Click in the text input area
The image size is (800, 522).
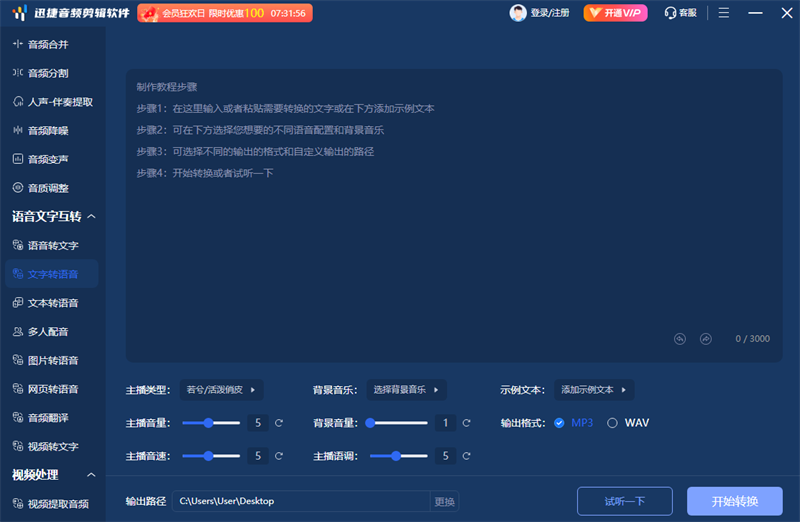pyautogui.click(x=454, y=215)
